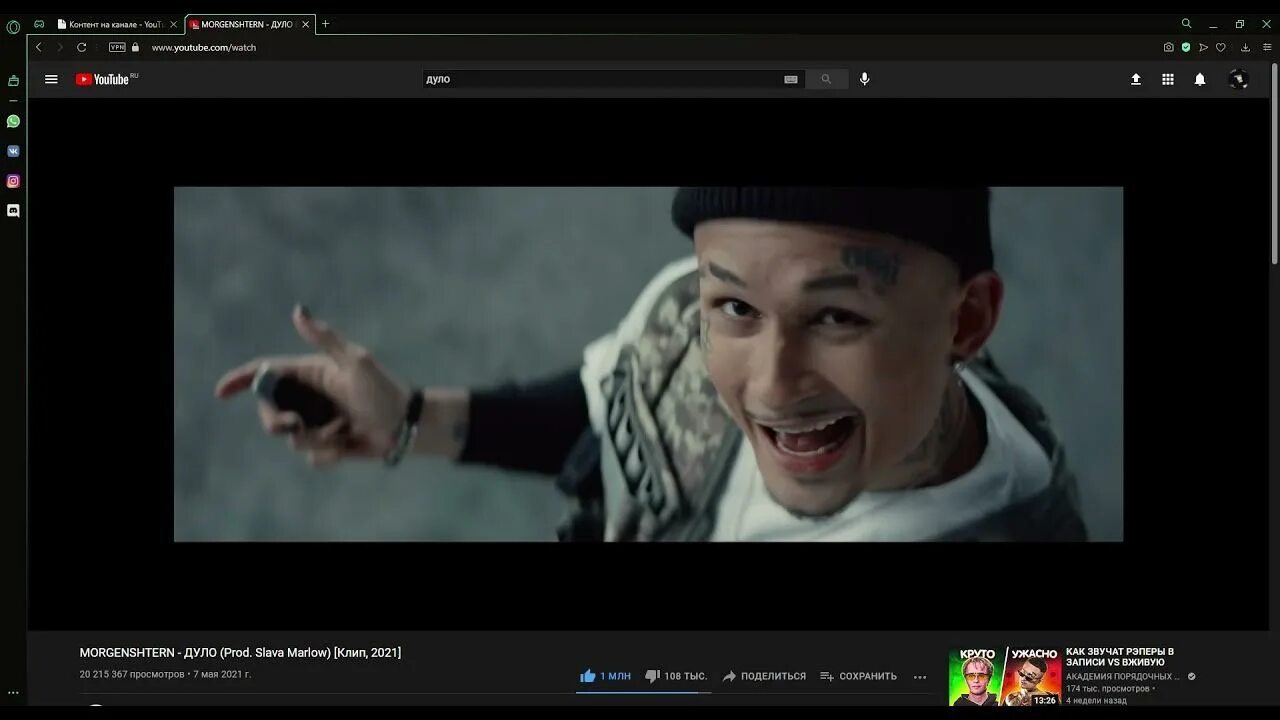
Task: Open 'КАК ЗВУЧАТ РЭПЕРЫ В ЗАПИСИ VS ВЖИВУЮ' title
Action: tap(1120, 657)
